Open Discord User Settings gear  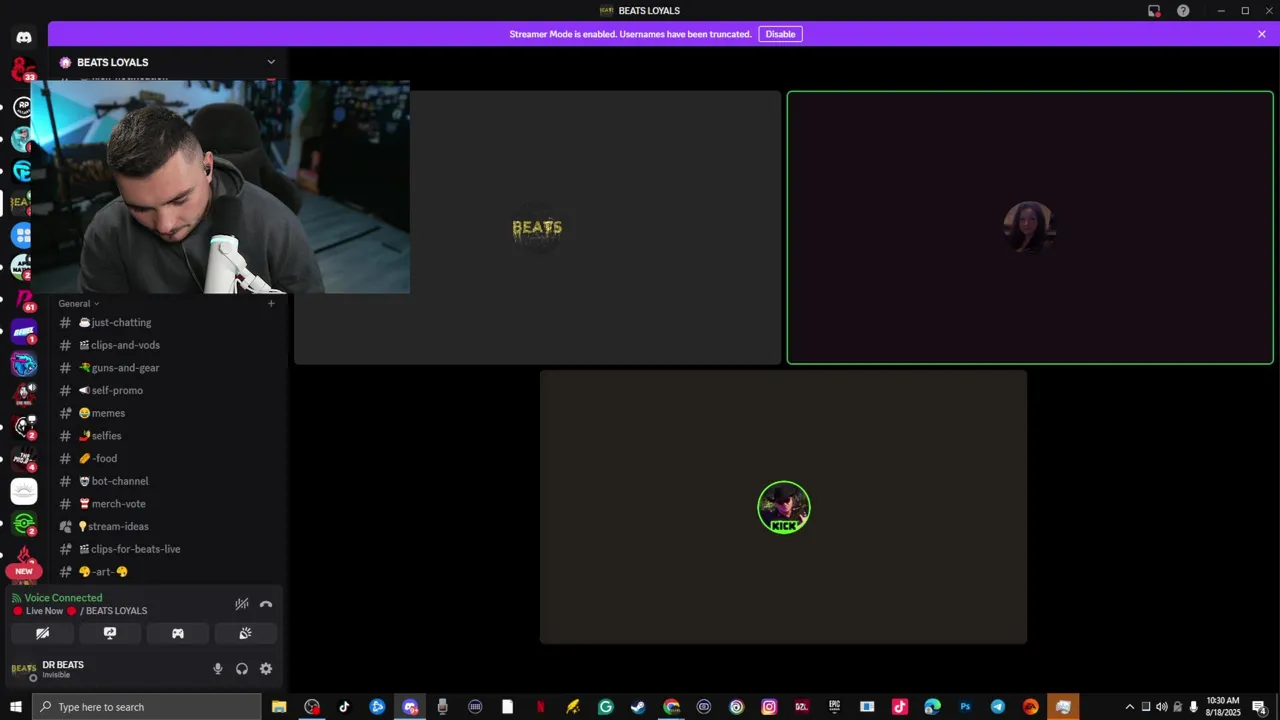point(266,669)
